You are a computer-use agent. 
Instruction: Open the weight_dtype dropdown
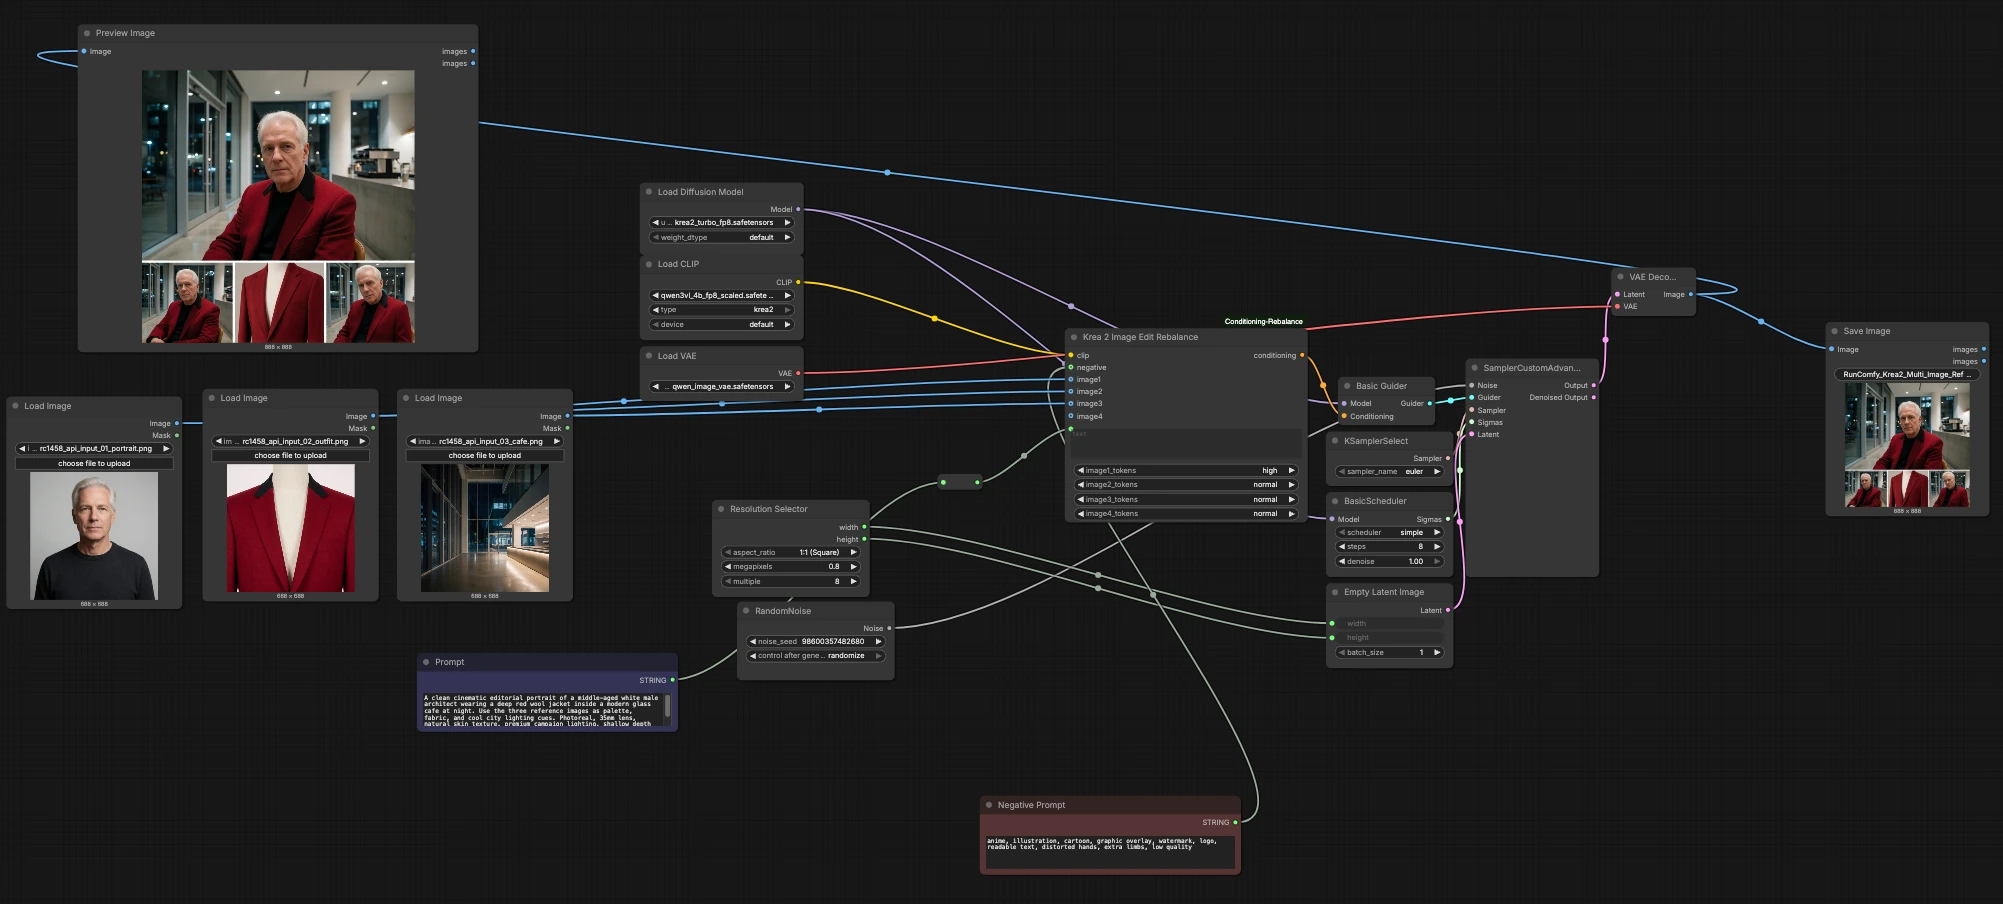pyautogui.click(x=721, y=237)
